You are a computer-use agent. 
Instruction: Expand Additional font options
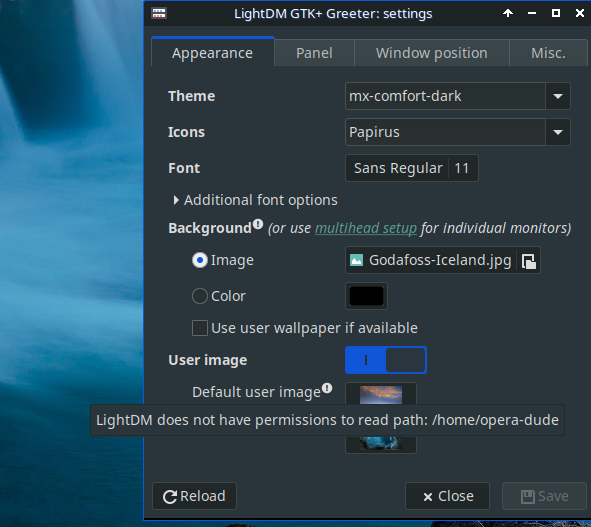tap(255, 200)
